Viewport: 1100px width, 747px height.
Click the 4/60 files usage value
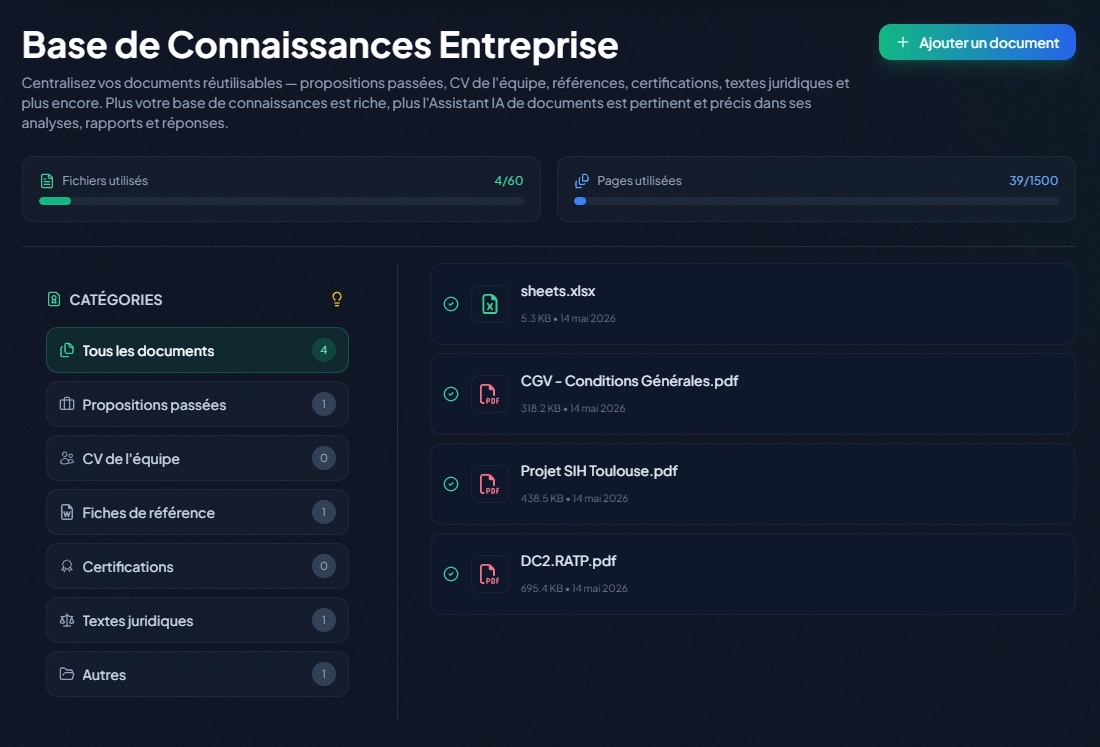point(509,180)
